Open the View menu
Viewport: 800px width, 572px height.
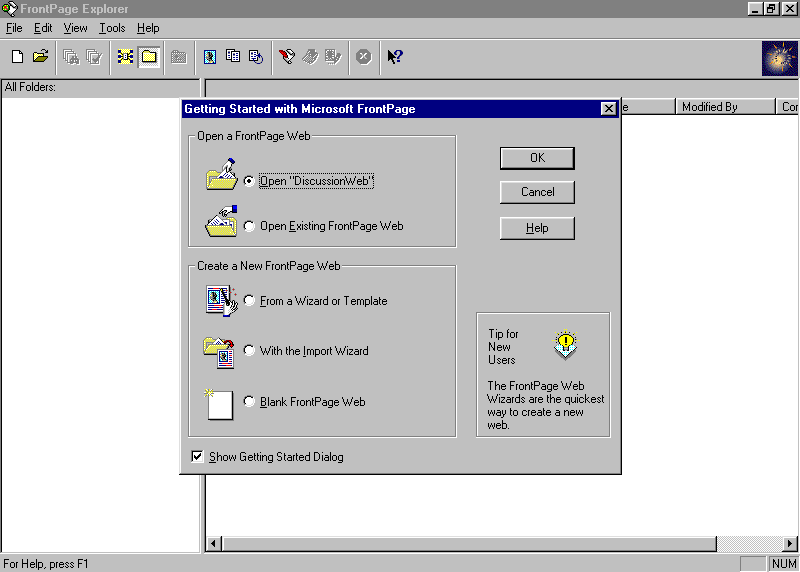[x=75, y=28]
